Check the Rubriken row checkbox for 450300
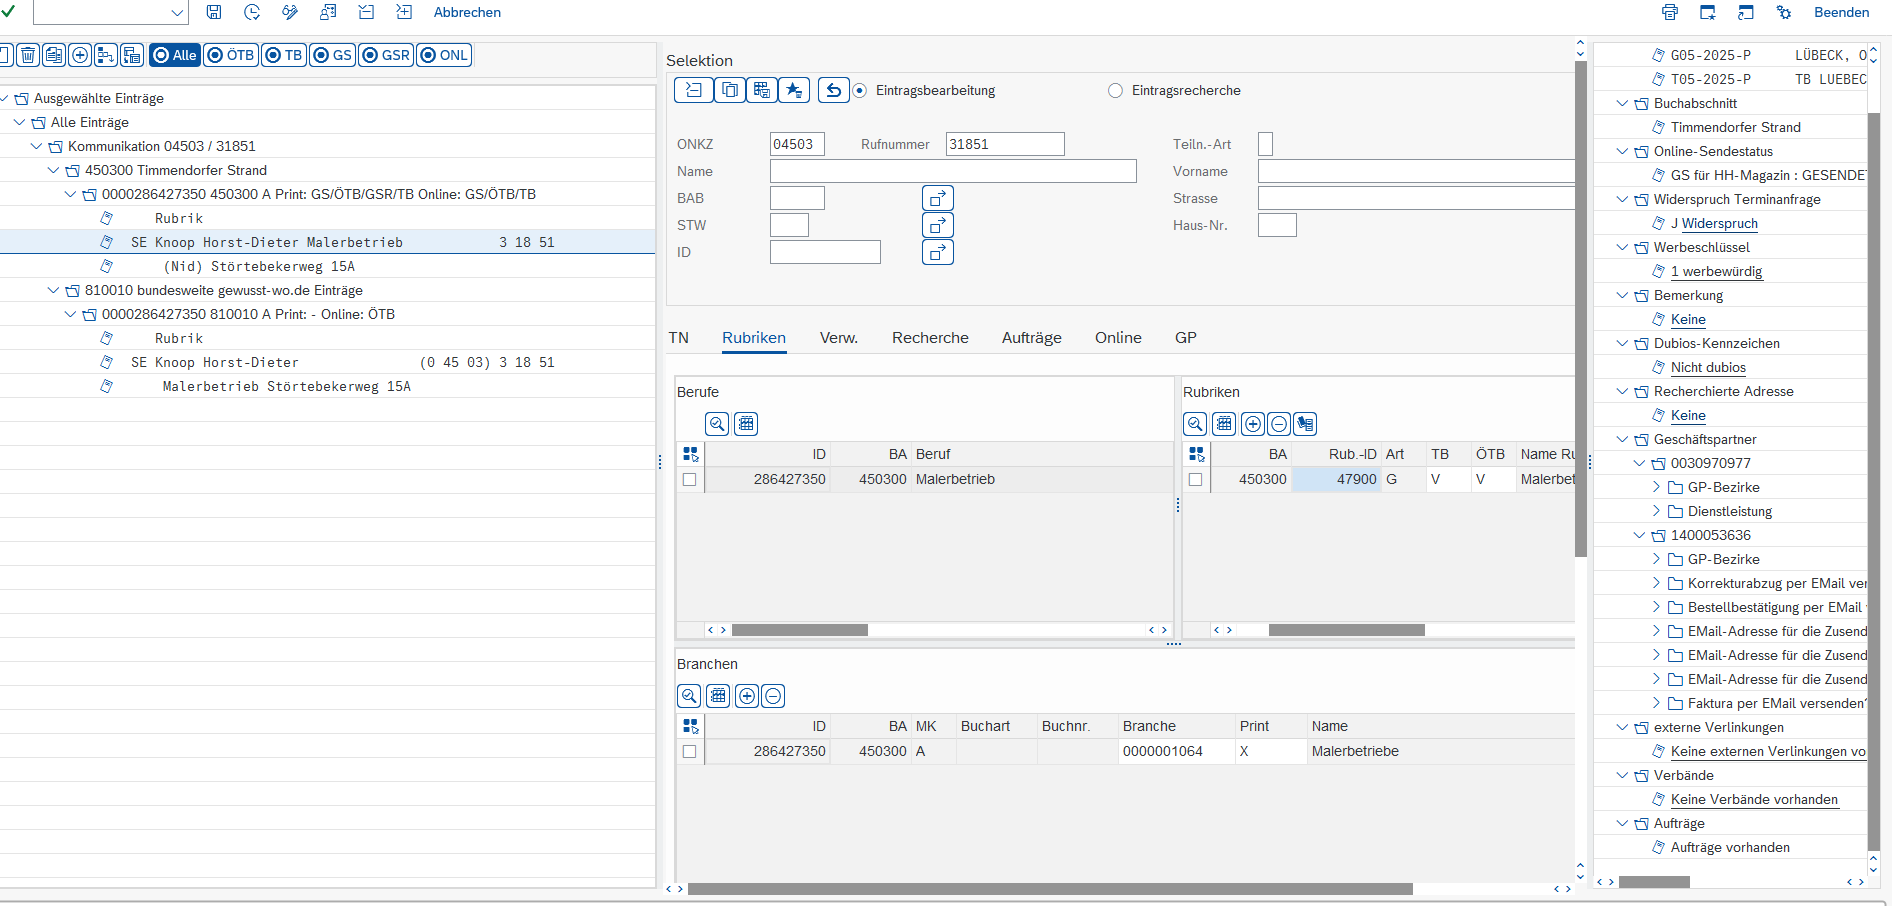This screenshot has height=906, width=1892. [x=1195, y=480]
